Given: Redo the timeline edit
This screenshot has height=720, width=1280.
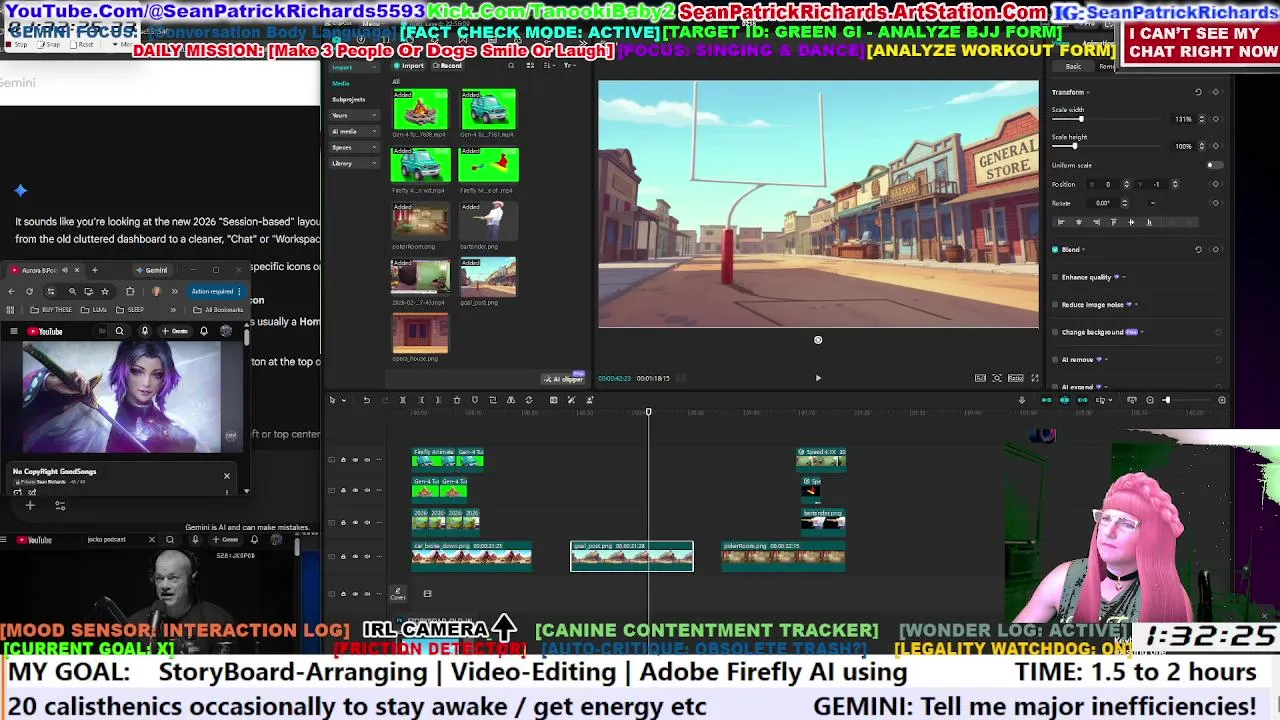Looking at the screenshot, I should point(384,400).
